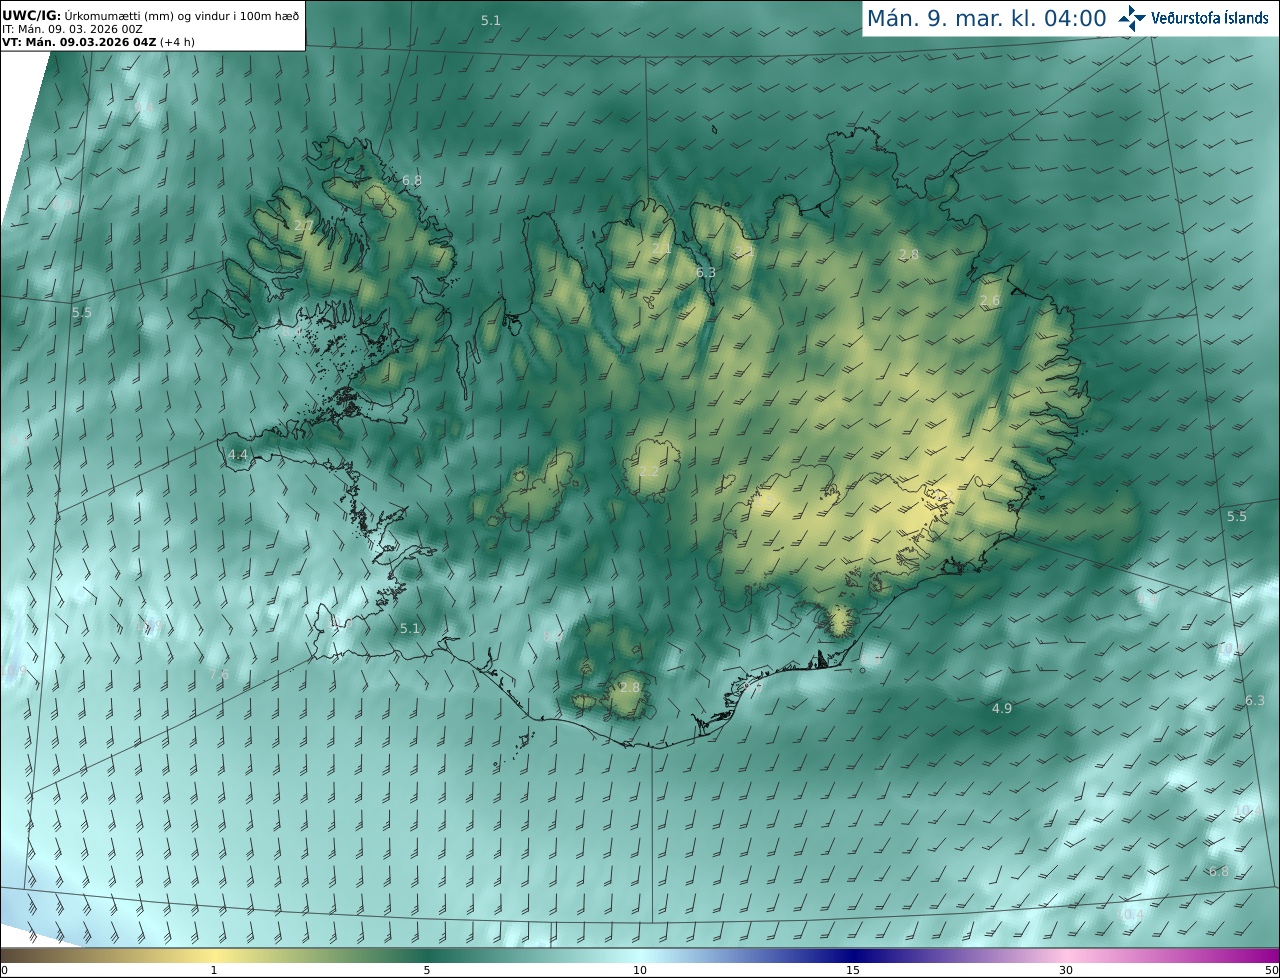This screenshot has height=978, width=1280.
Task: Click the 7.6 value southwest of Reykjanes
Action: (219, 675)
